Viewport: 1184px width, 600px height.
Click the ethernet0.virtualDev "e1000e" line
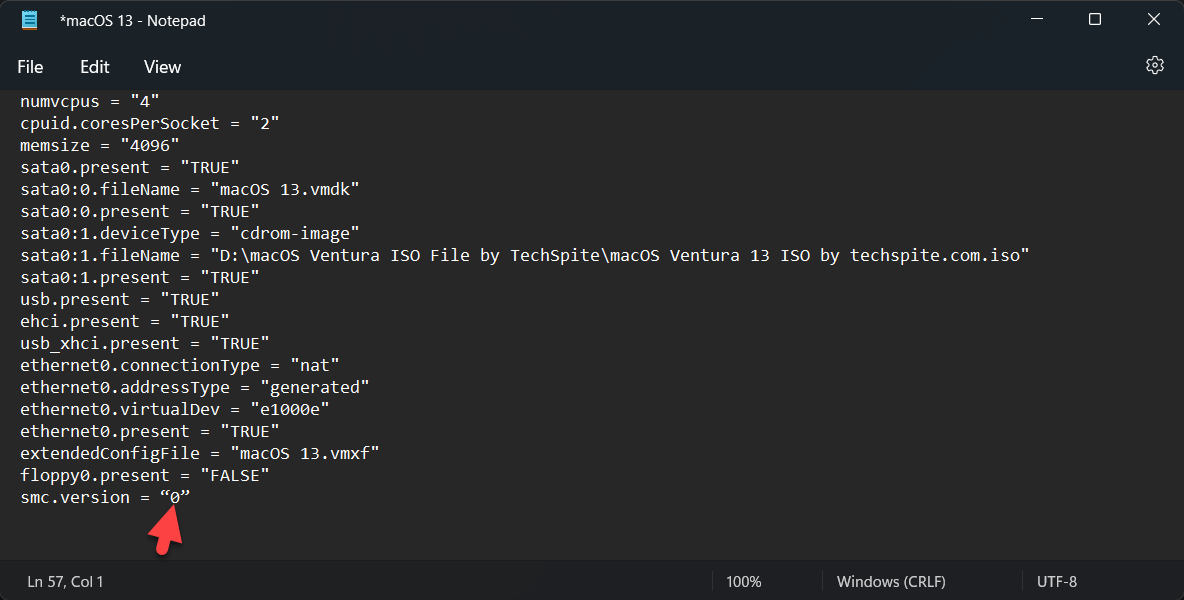(x=175, y=409)
